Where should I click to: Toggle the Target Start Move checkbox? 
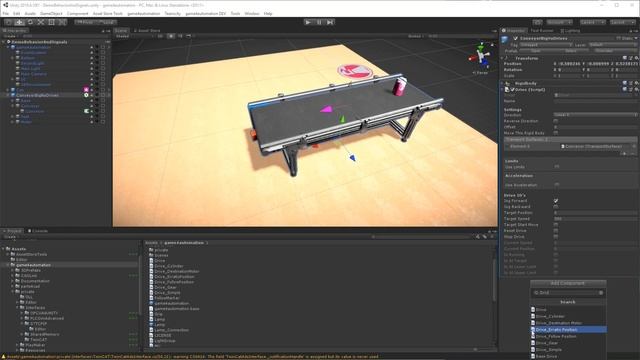click(x=556, y=225)
